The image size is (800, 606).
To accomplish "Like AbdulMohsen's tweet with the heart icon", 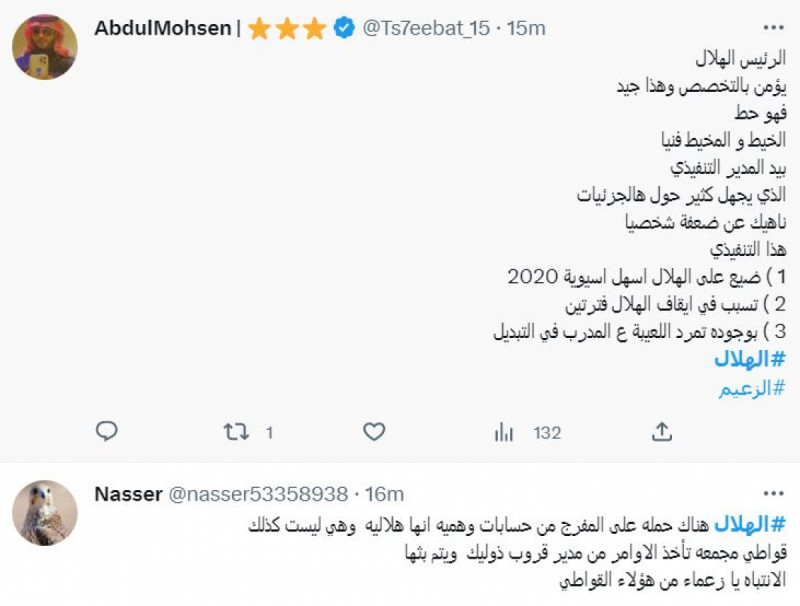I will [374, 429].
